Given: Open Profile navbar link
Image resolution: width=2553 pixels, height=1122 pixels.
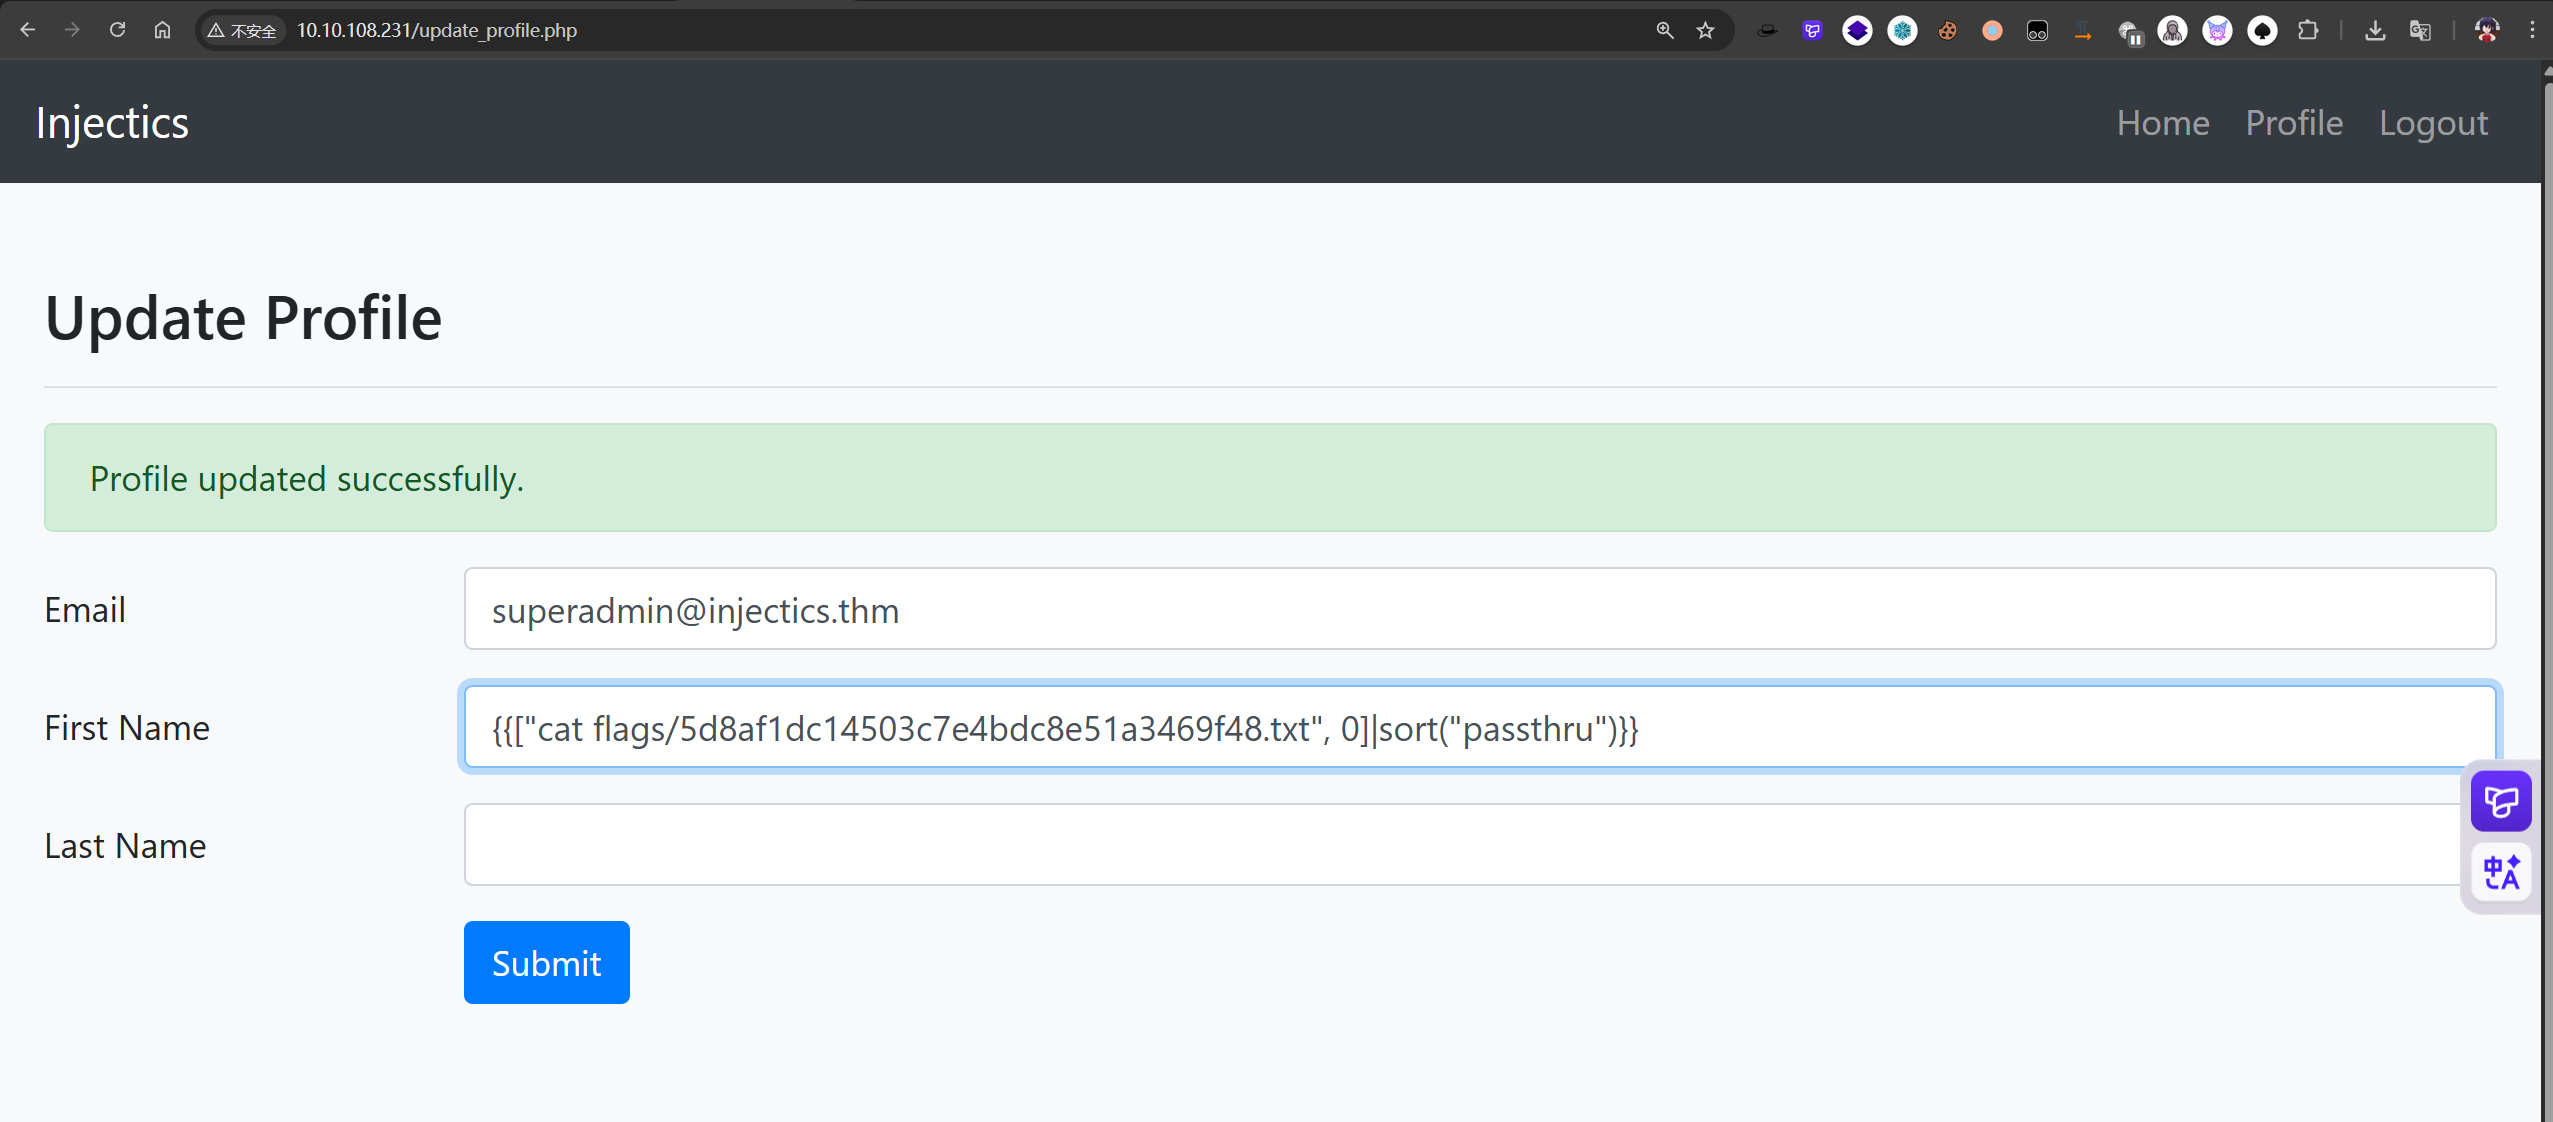Looking at the screenshot, I should tap(2293, 122).
